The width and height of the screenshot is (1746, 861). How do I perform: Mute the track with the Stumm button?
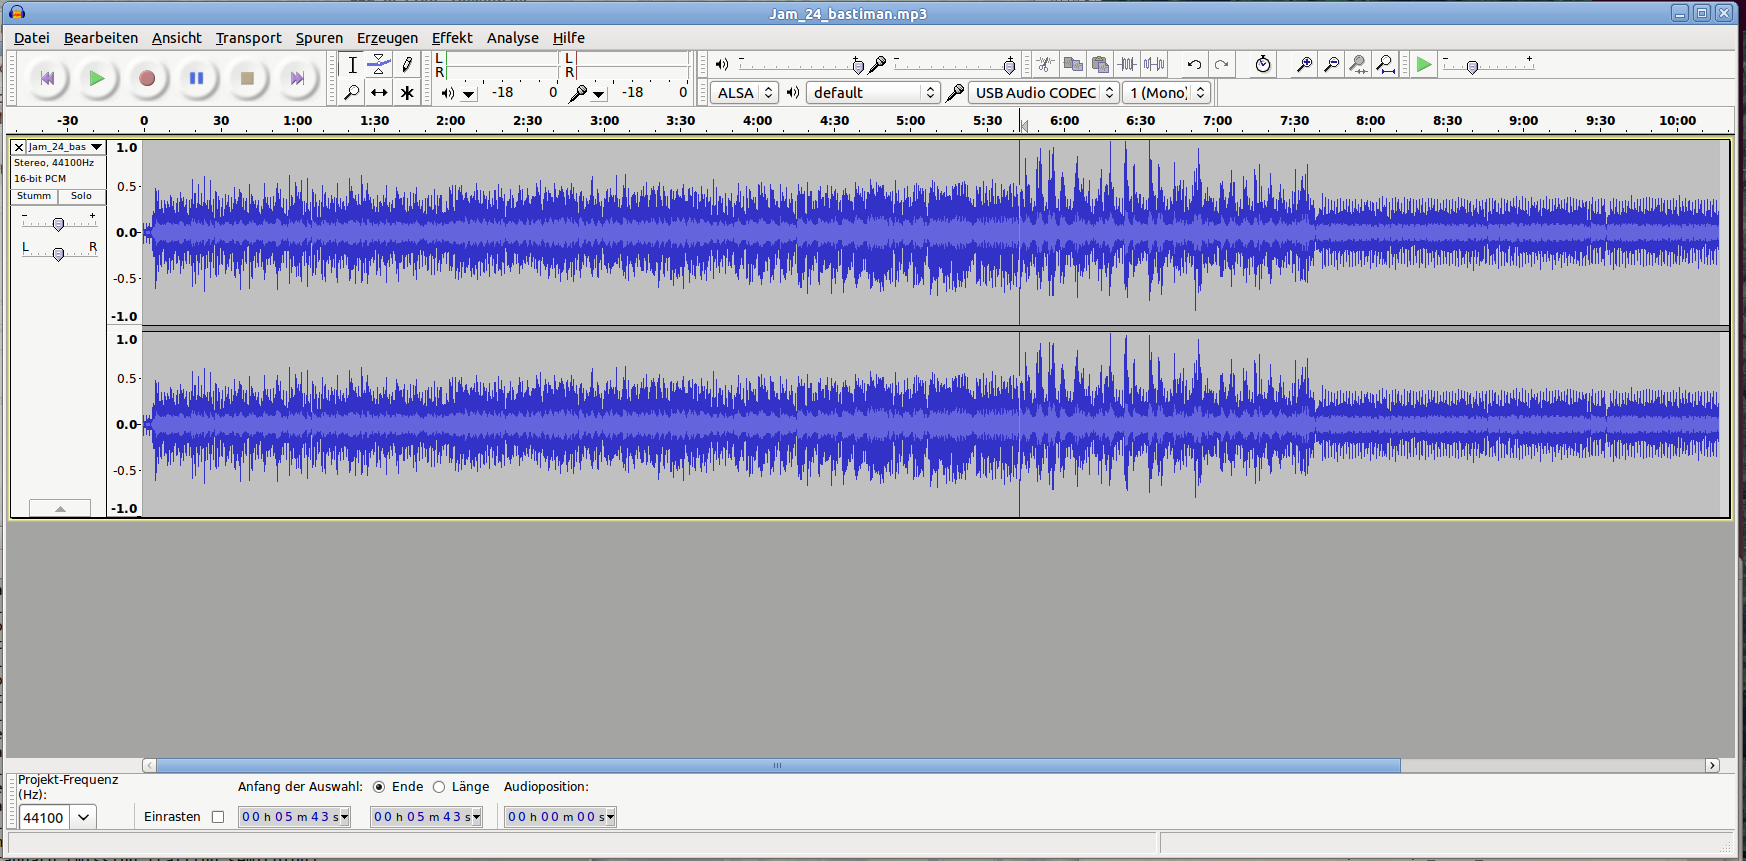pyautogui.click(x=34, y=196)
